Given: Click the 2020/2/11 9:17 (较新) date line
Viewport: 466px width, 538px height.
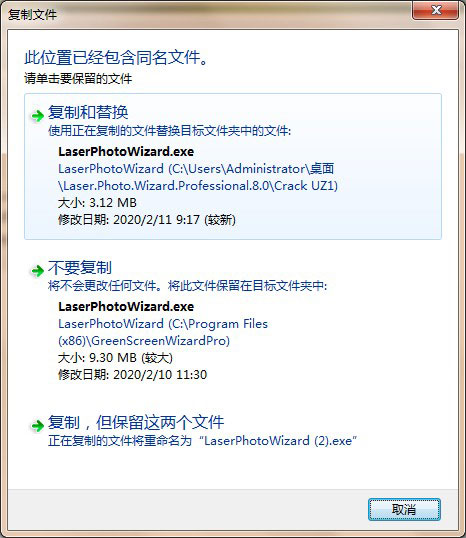Looking at the screenshot, I should 147,220.
